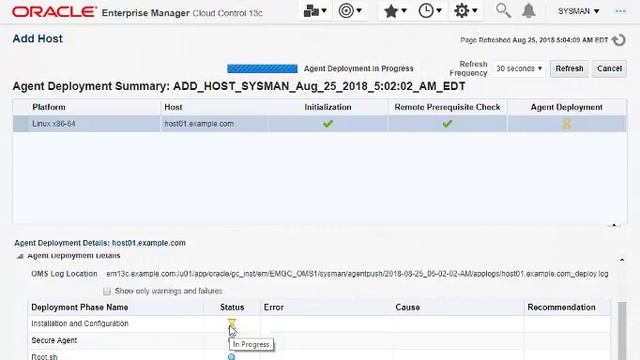640x360 pixels.
Task: Toggle Show only warnings and failures
Action: pyautogui.click(x=107, y=291)
